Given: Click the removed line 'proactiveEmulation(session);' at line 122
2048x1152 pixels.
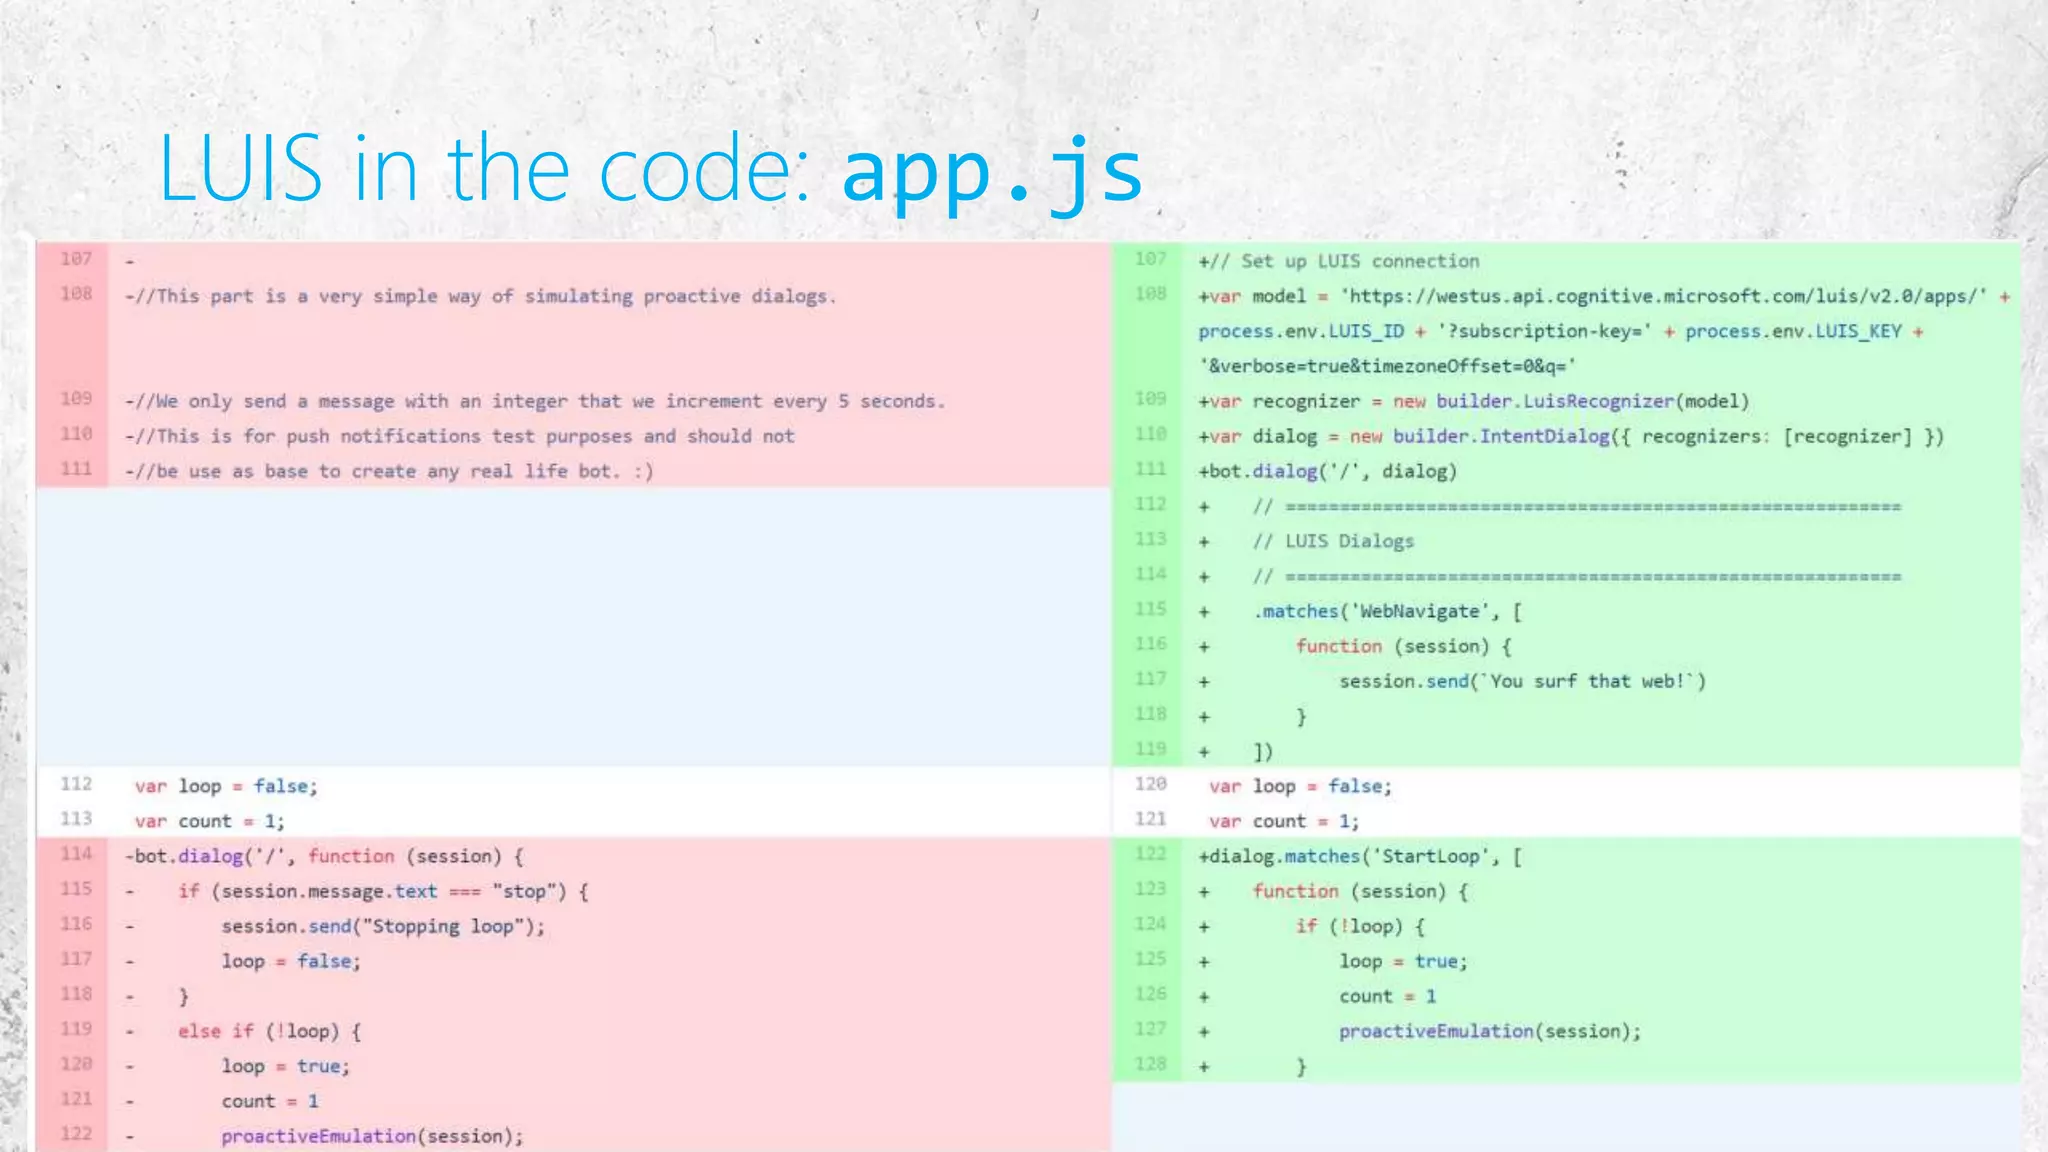Looking at the screenshot, I should 372,1136.
